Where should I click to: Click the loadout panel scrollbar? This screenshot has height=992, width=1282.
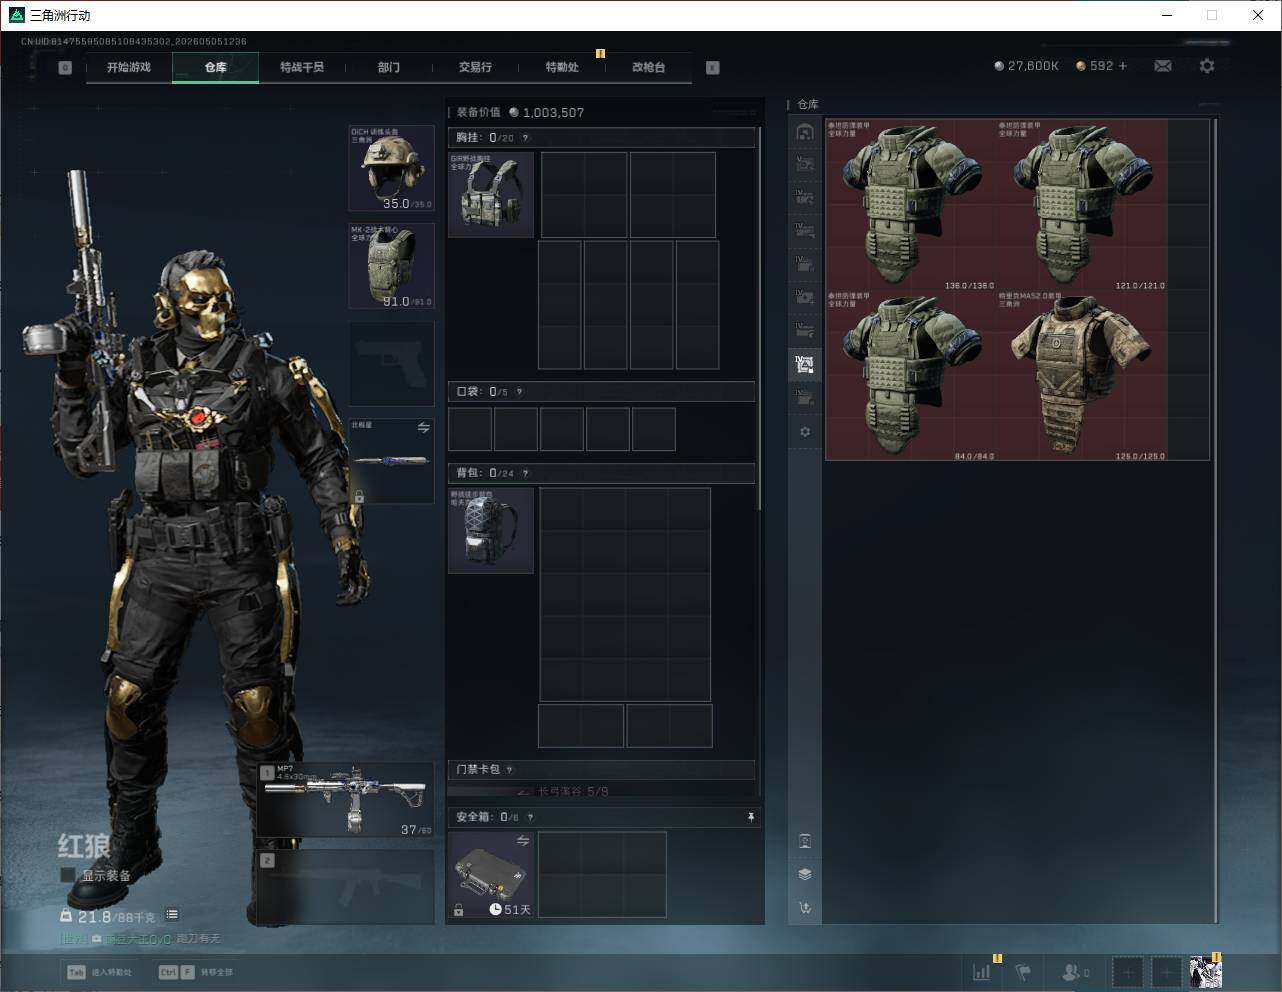click(x=759, y=318)
